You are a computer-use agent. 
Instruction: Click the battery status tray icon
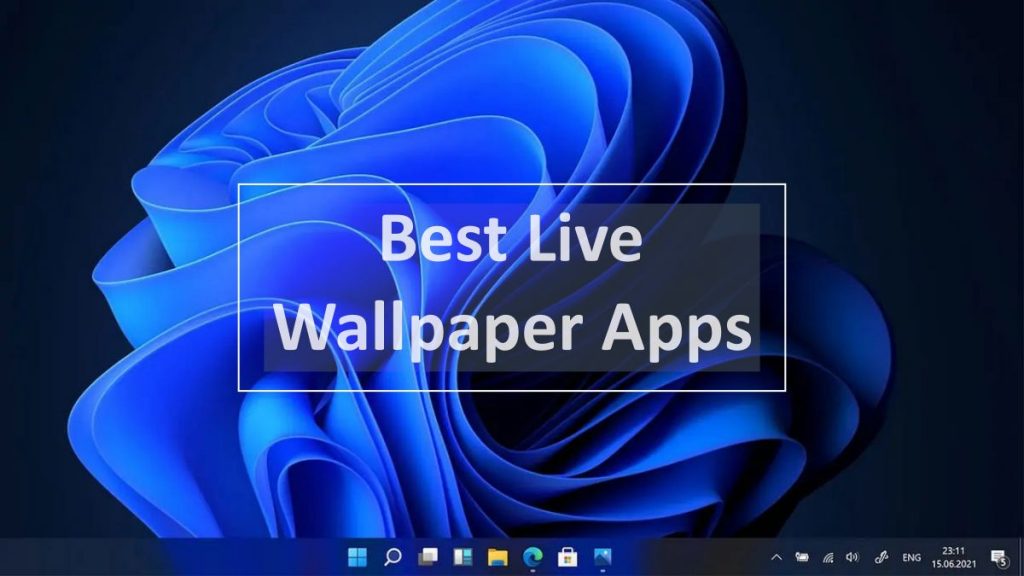click(802, 557)
